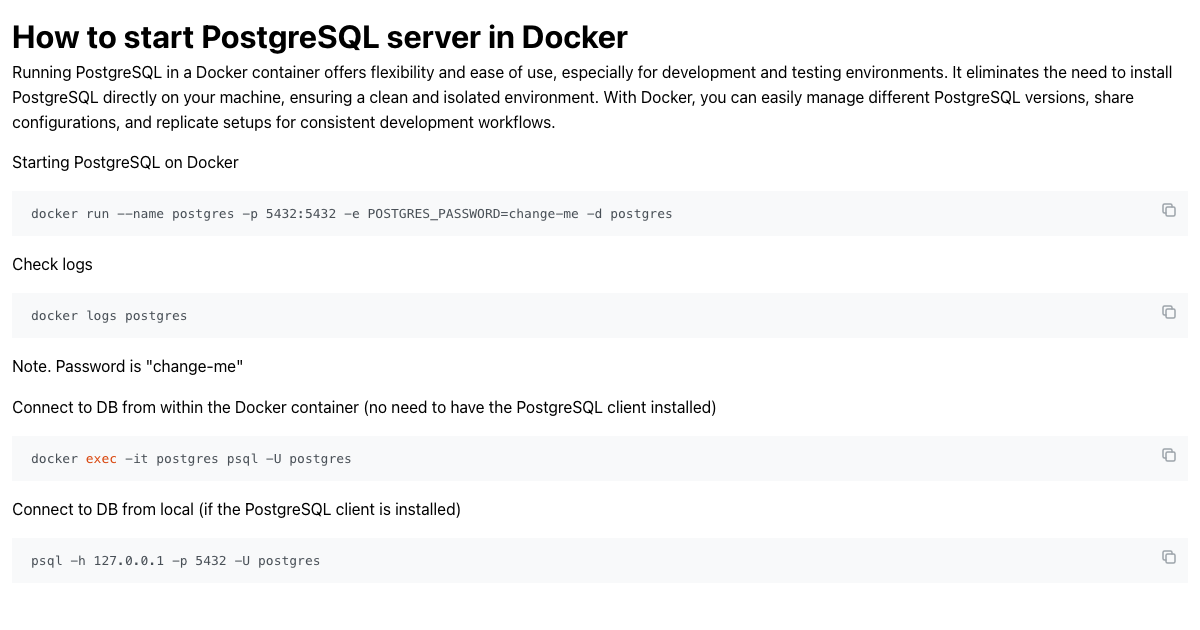Click the psql -h 127.0.0.1 code text
The height and width of the screenshot is (630, 1200).
(175, 561)
